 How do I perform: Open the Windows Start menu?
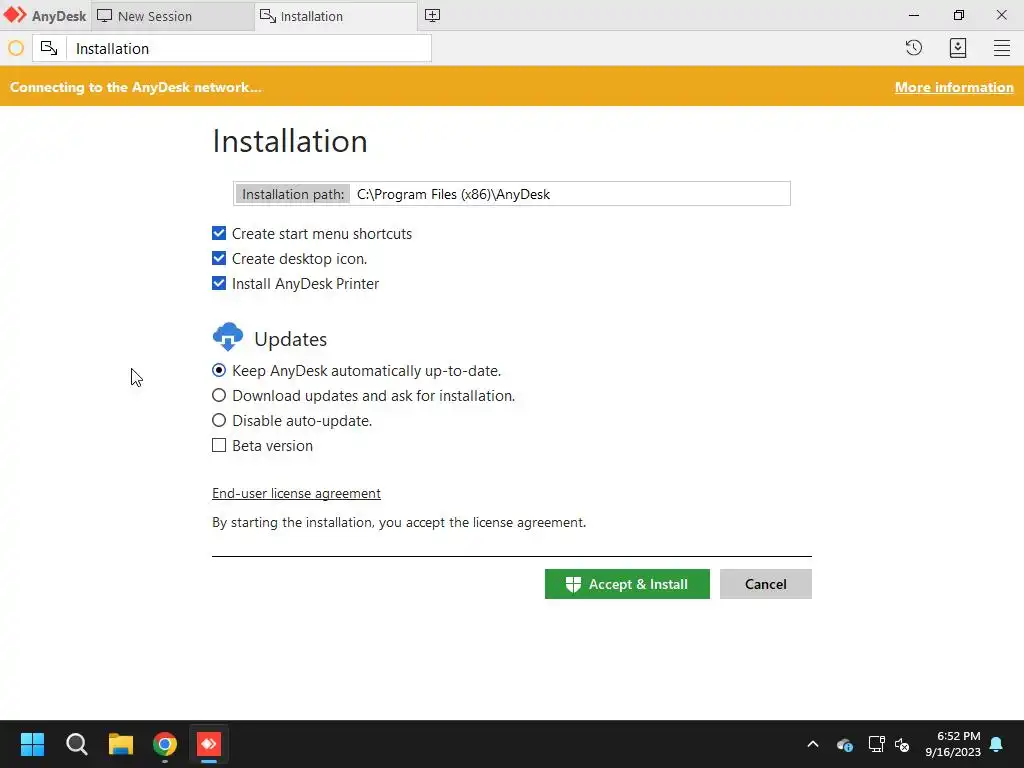tap(32, 744)
